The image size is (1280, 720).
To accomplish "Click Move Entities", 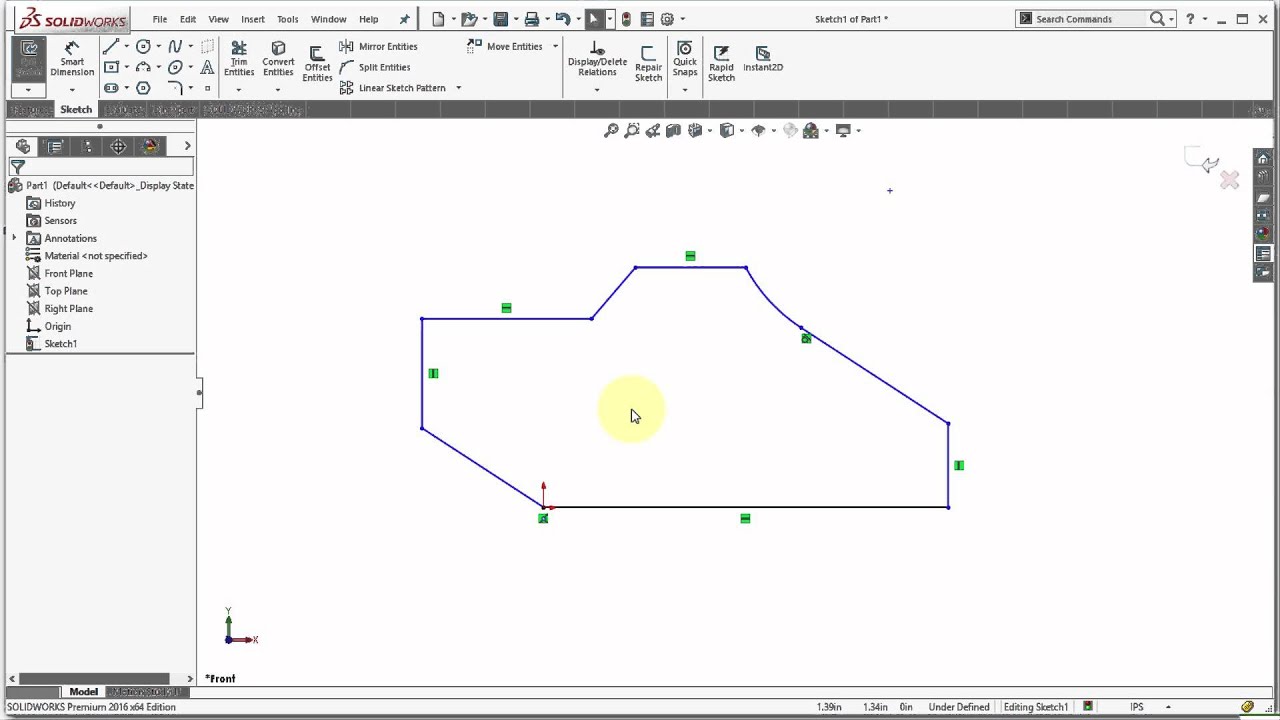I will coord(505,46).
